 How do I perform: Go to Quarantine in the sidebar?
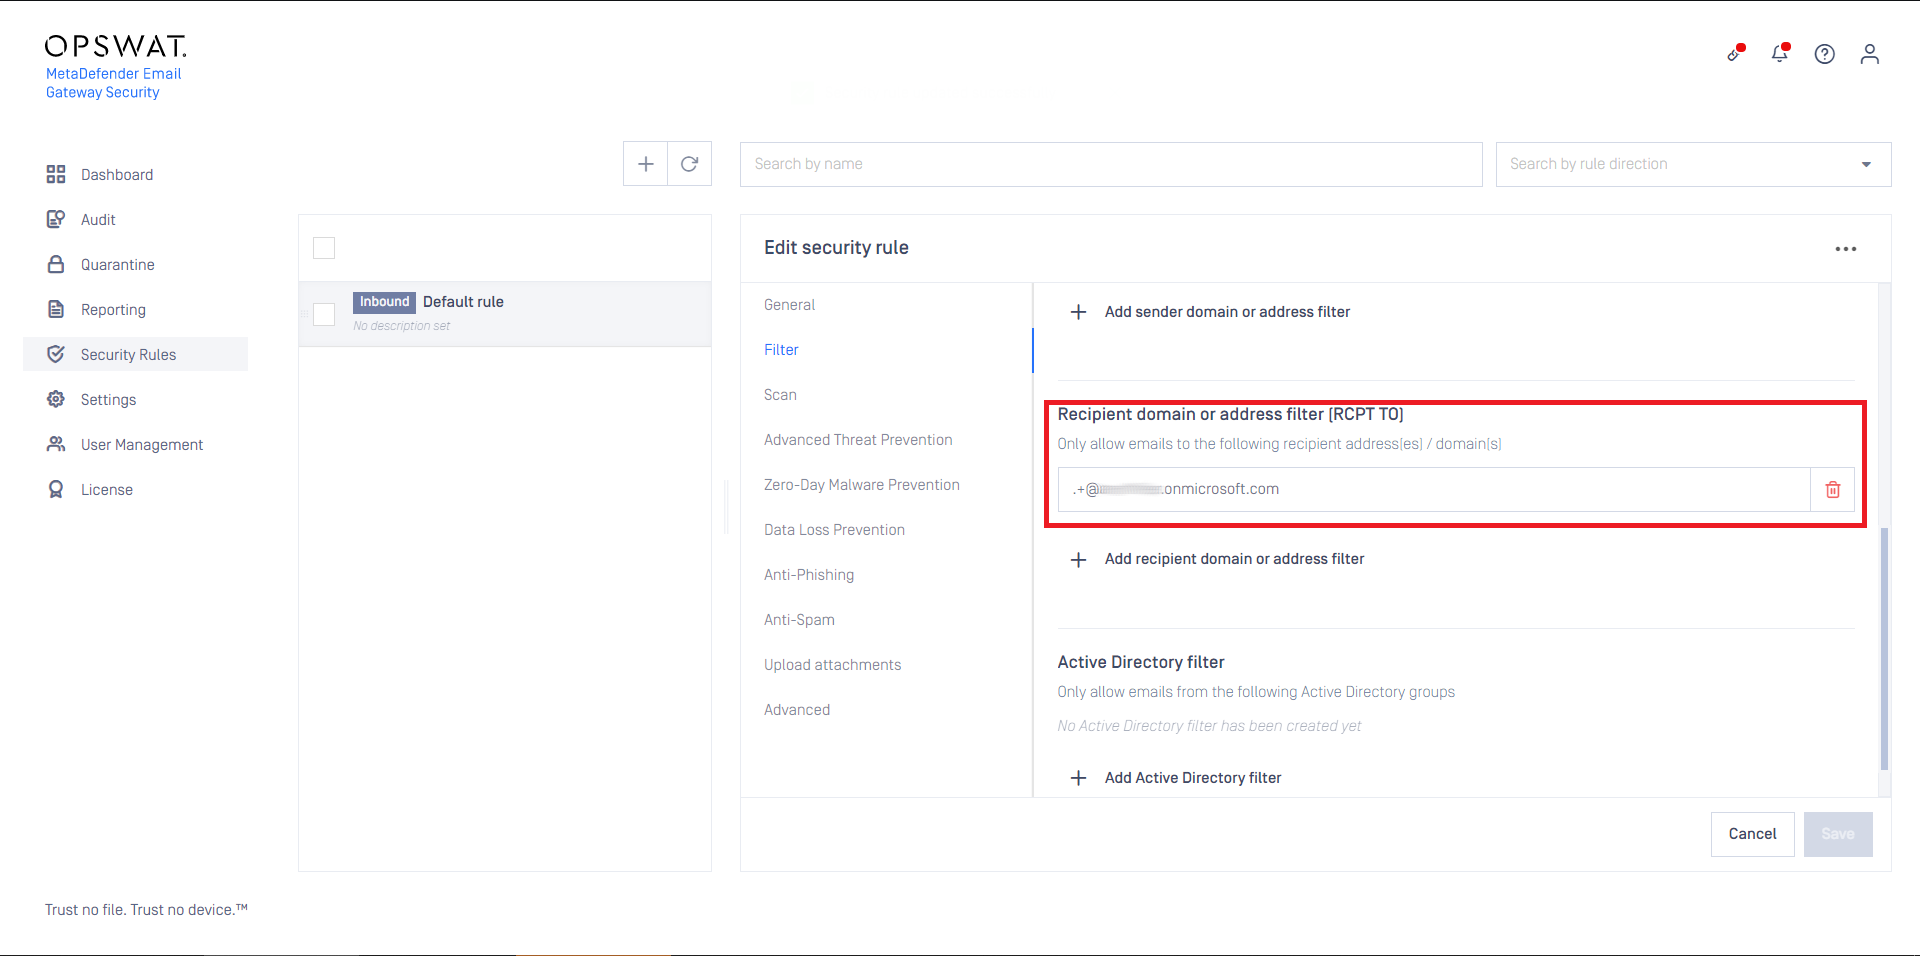point(117,265)
